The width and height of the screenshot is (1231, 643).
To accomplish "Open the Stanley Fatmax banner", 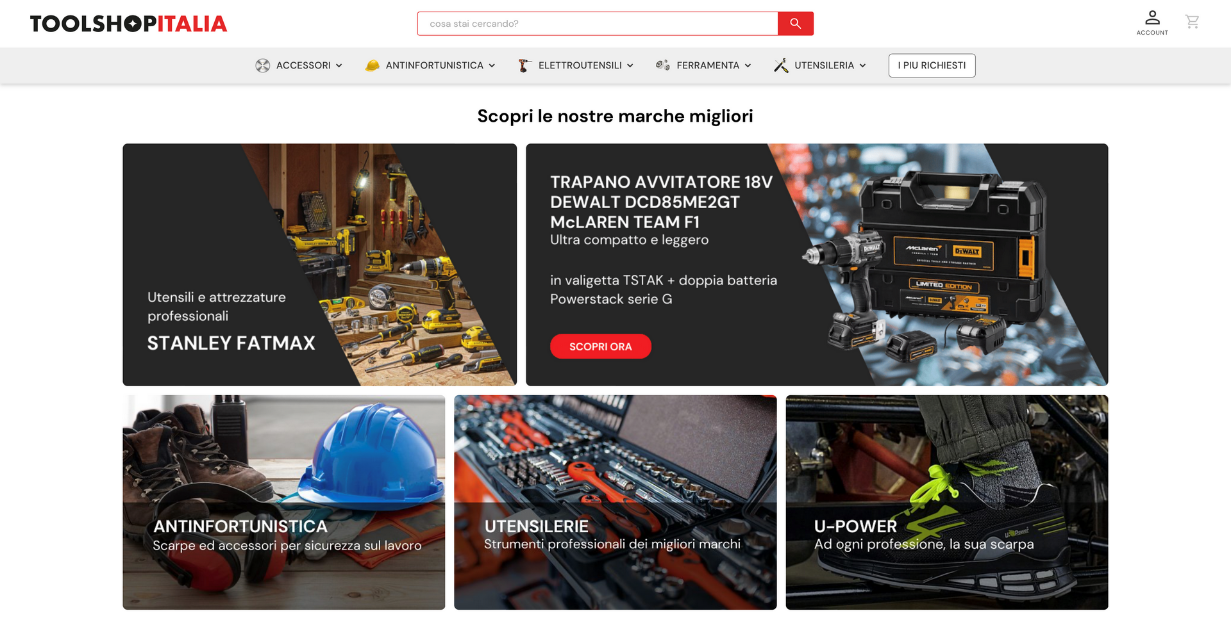I will pos(319,265).
